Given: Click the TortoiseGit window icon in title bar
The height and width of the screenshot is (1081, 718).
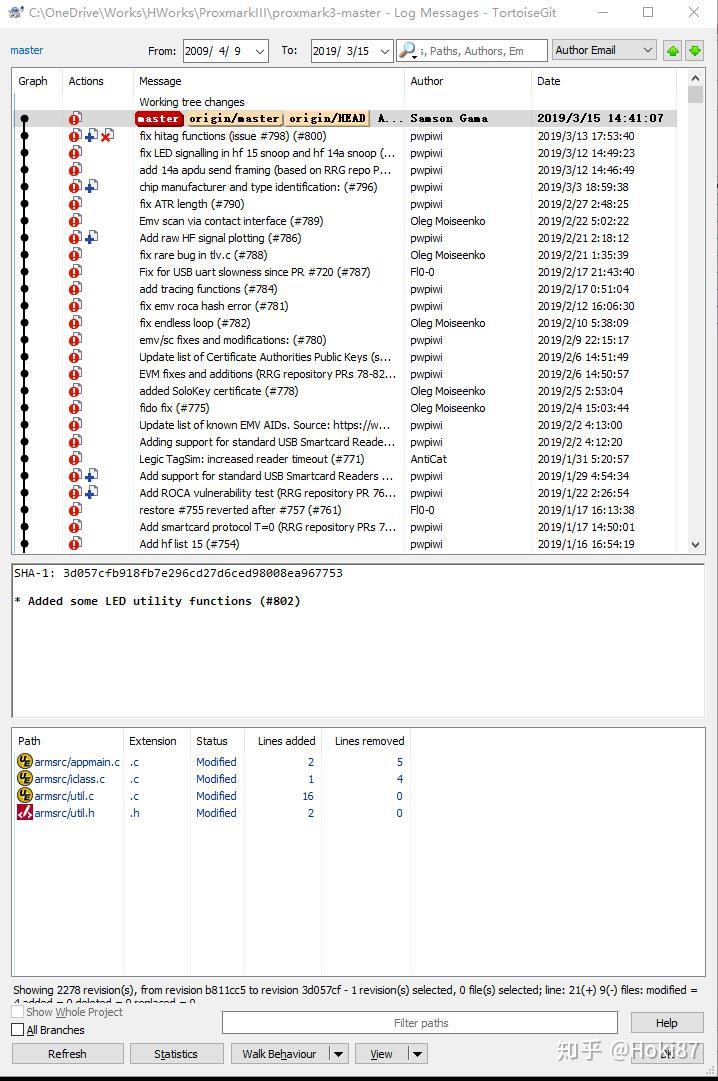Looking at the screenshot, I should pos(15,12).
